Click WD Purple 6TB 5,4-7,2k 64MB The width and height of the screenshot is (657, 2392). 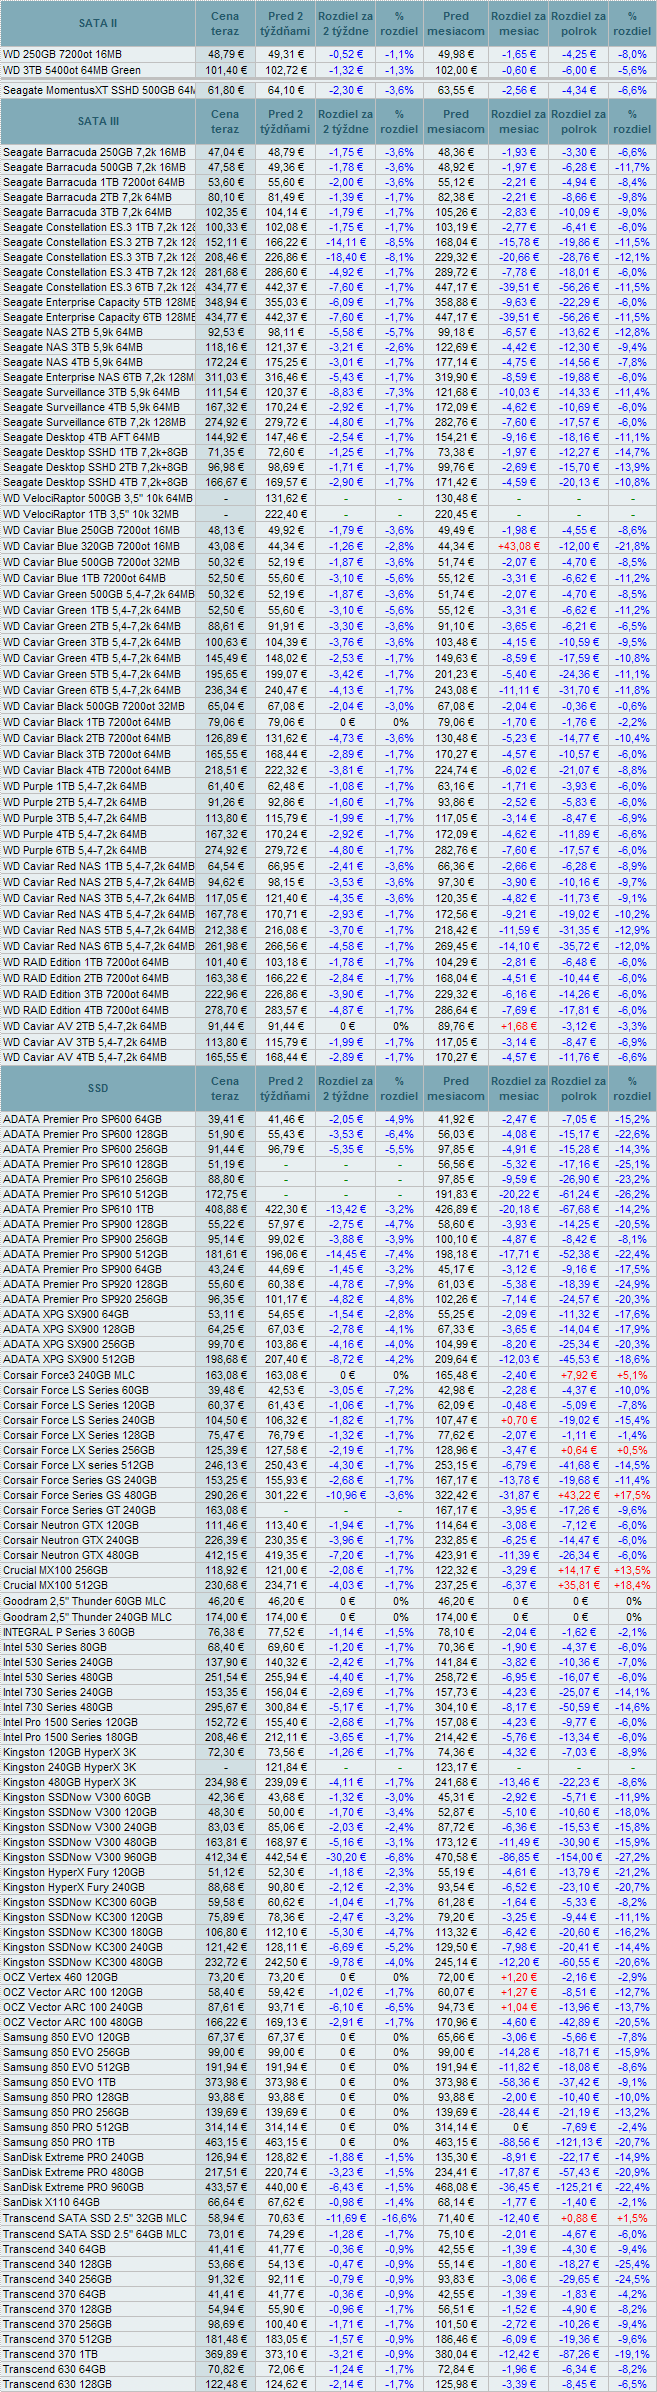coord(75,850)
